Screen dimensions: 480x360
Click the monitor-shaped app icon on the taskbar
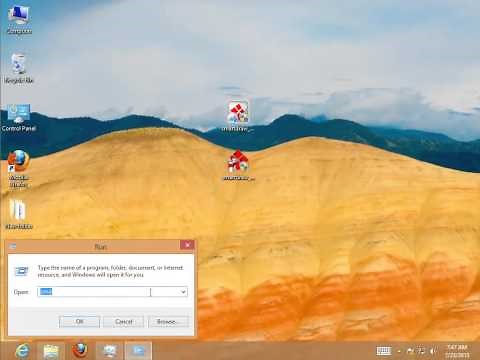pos(110,351)
